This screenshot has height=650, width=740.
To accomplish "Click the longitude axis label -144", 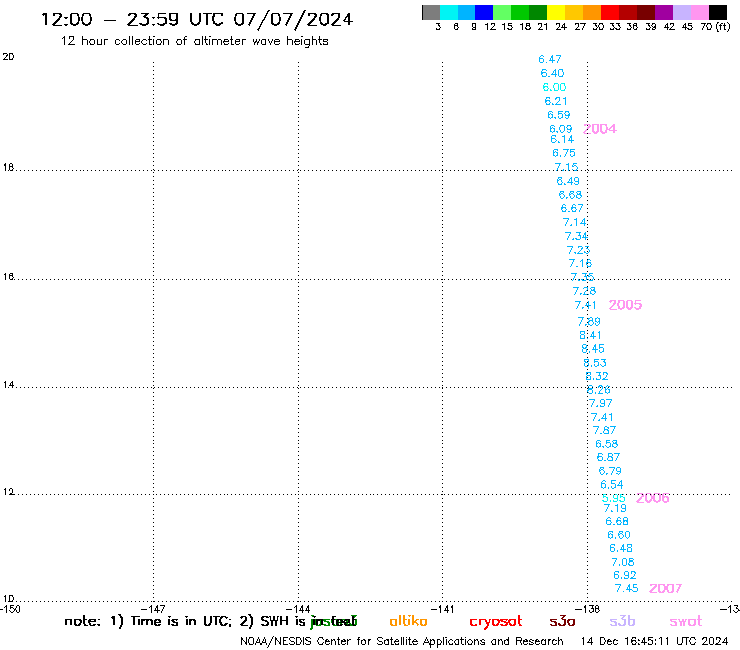I will point(298,609).
